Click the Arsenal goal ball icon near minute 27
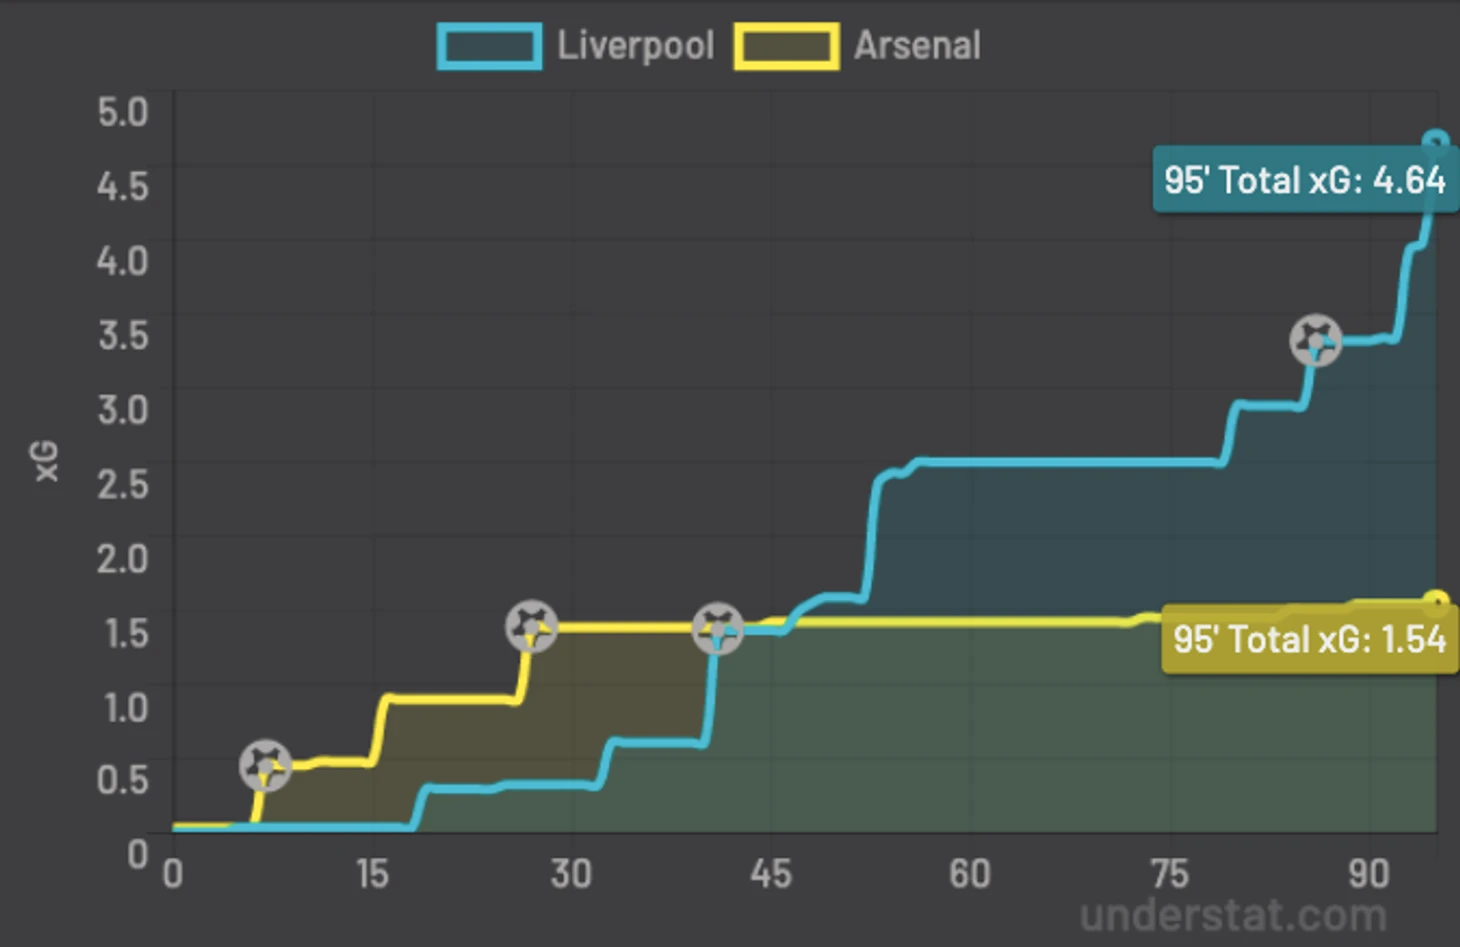 531,626
